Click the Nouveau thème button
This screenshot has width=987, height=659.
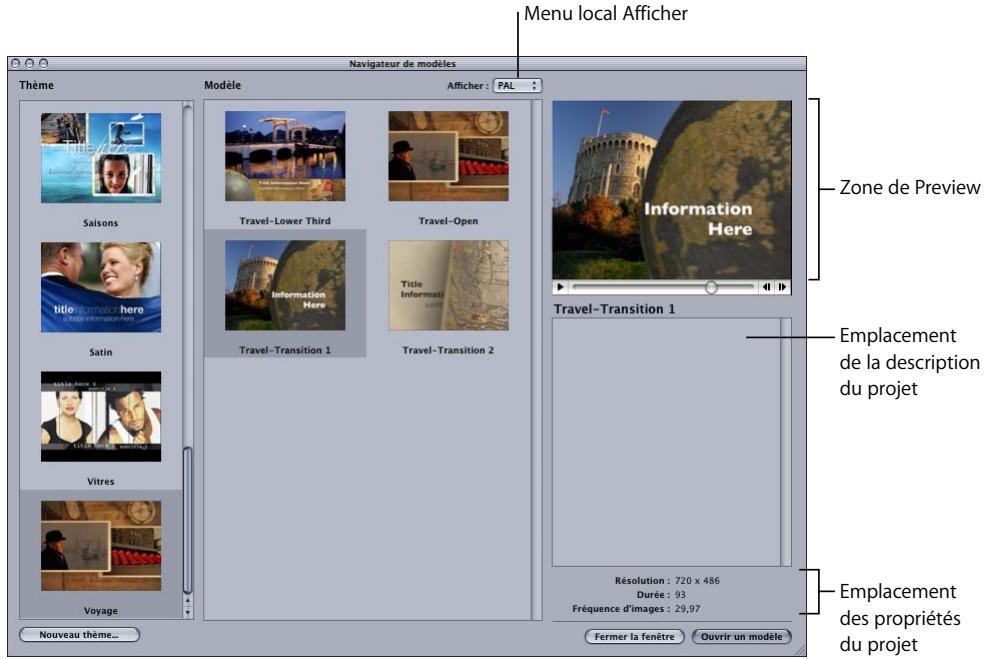tap(79, 635)
